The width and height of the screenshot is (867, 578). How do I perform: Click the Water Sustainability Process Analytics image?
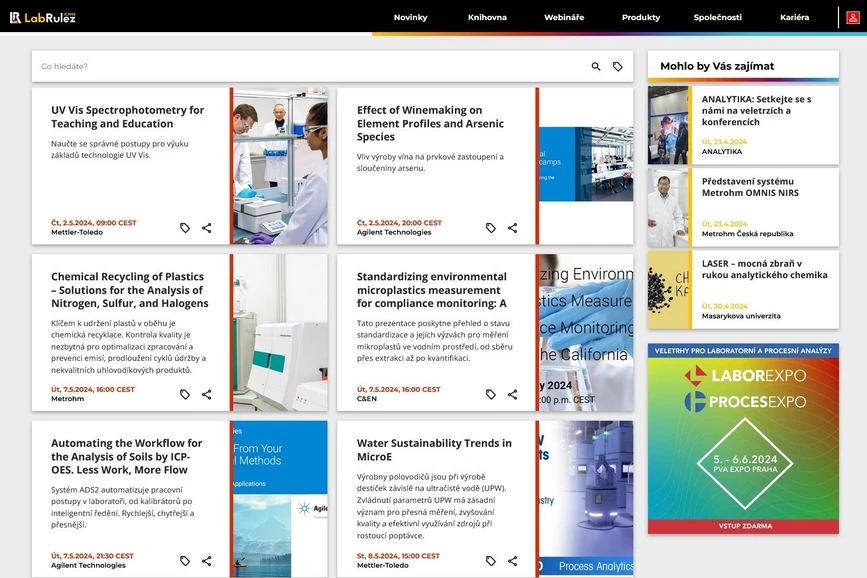[586, 499]
